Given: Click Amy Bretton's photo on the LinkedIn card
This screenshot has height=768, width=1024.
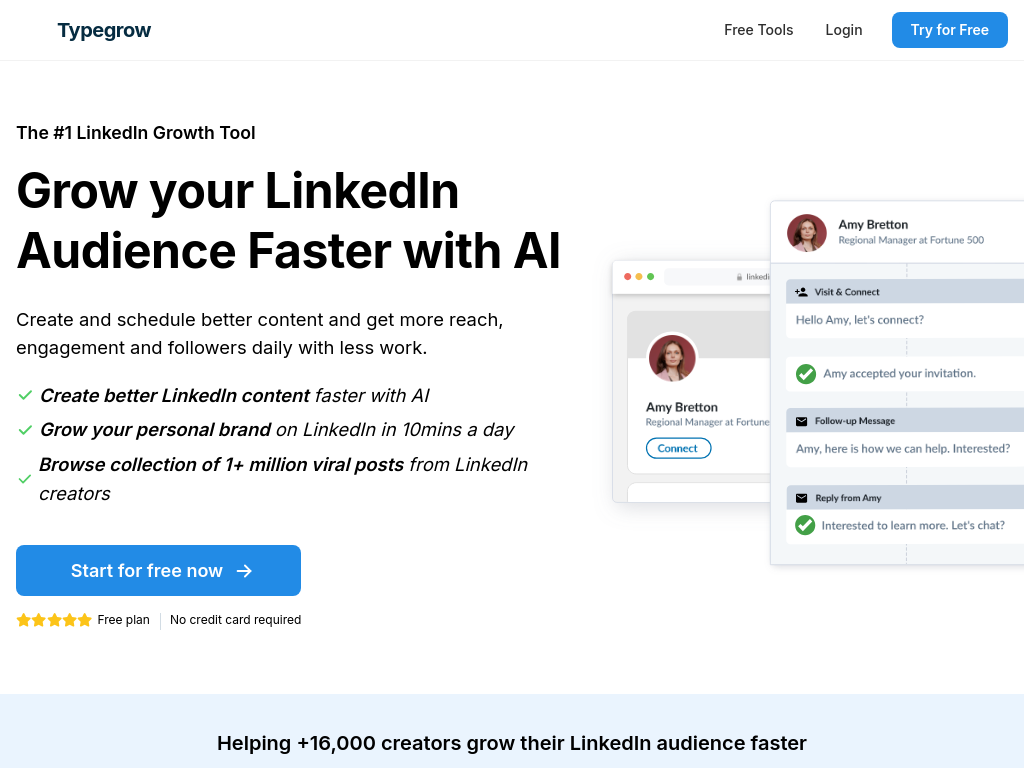Looking at the screenshot, I should click(672, 358).
